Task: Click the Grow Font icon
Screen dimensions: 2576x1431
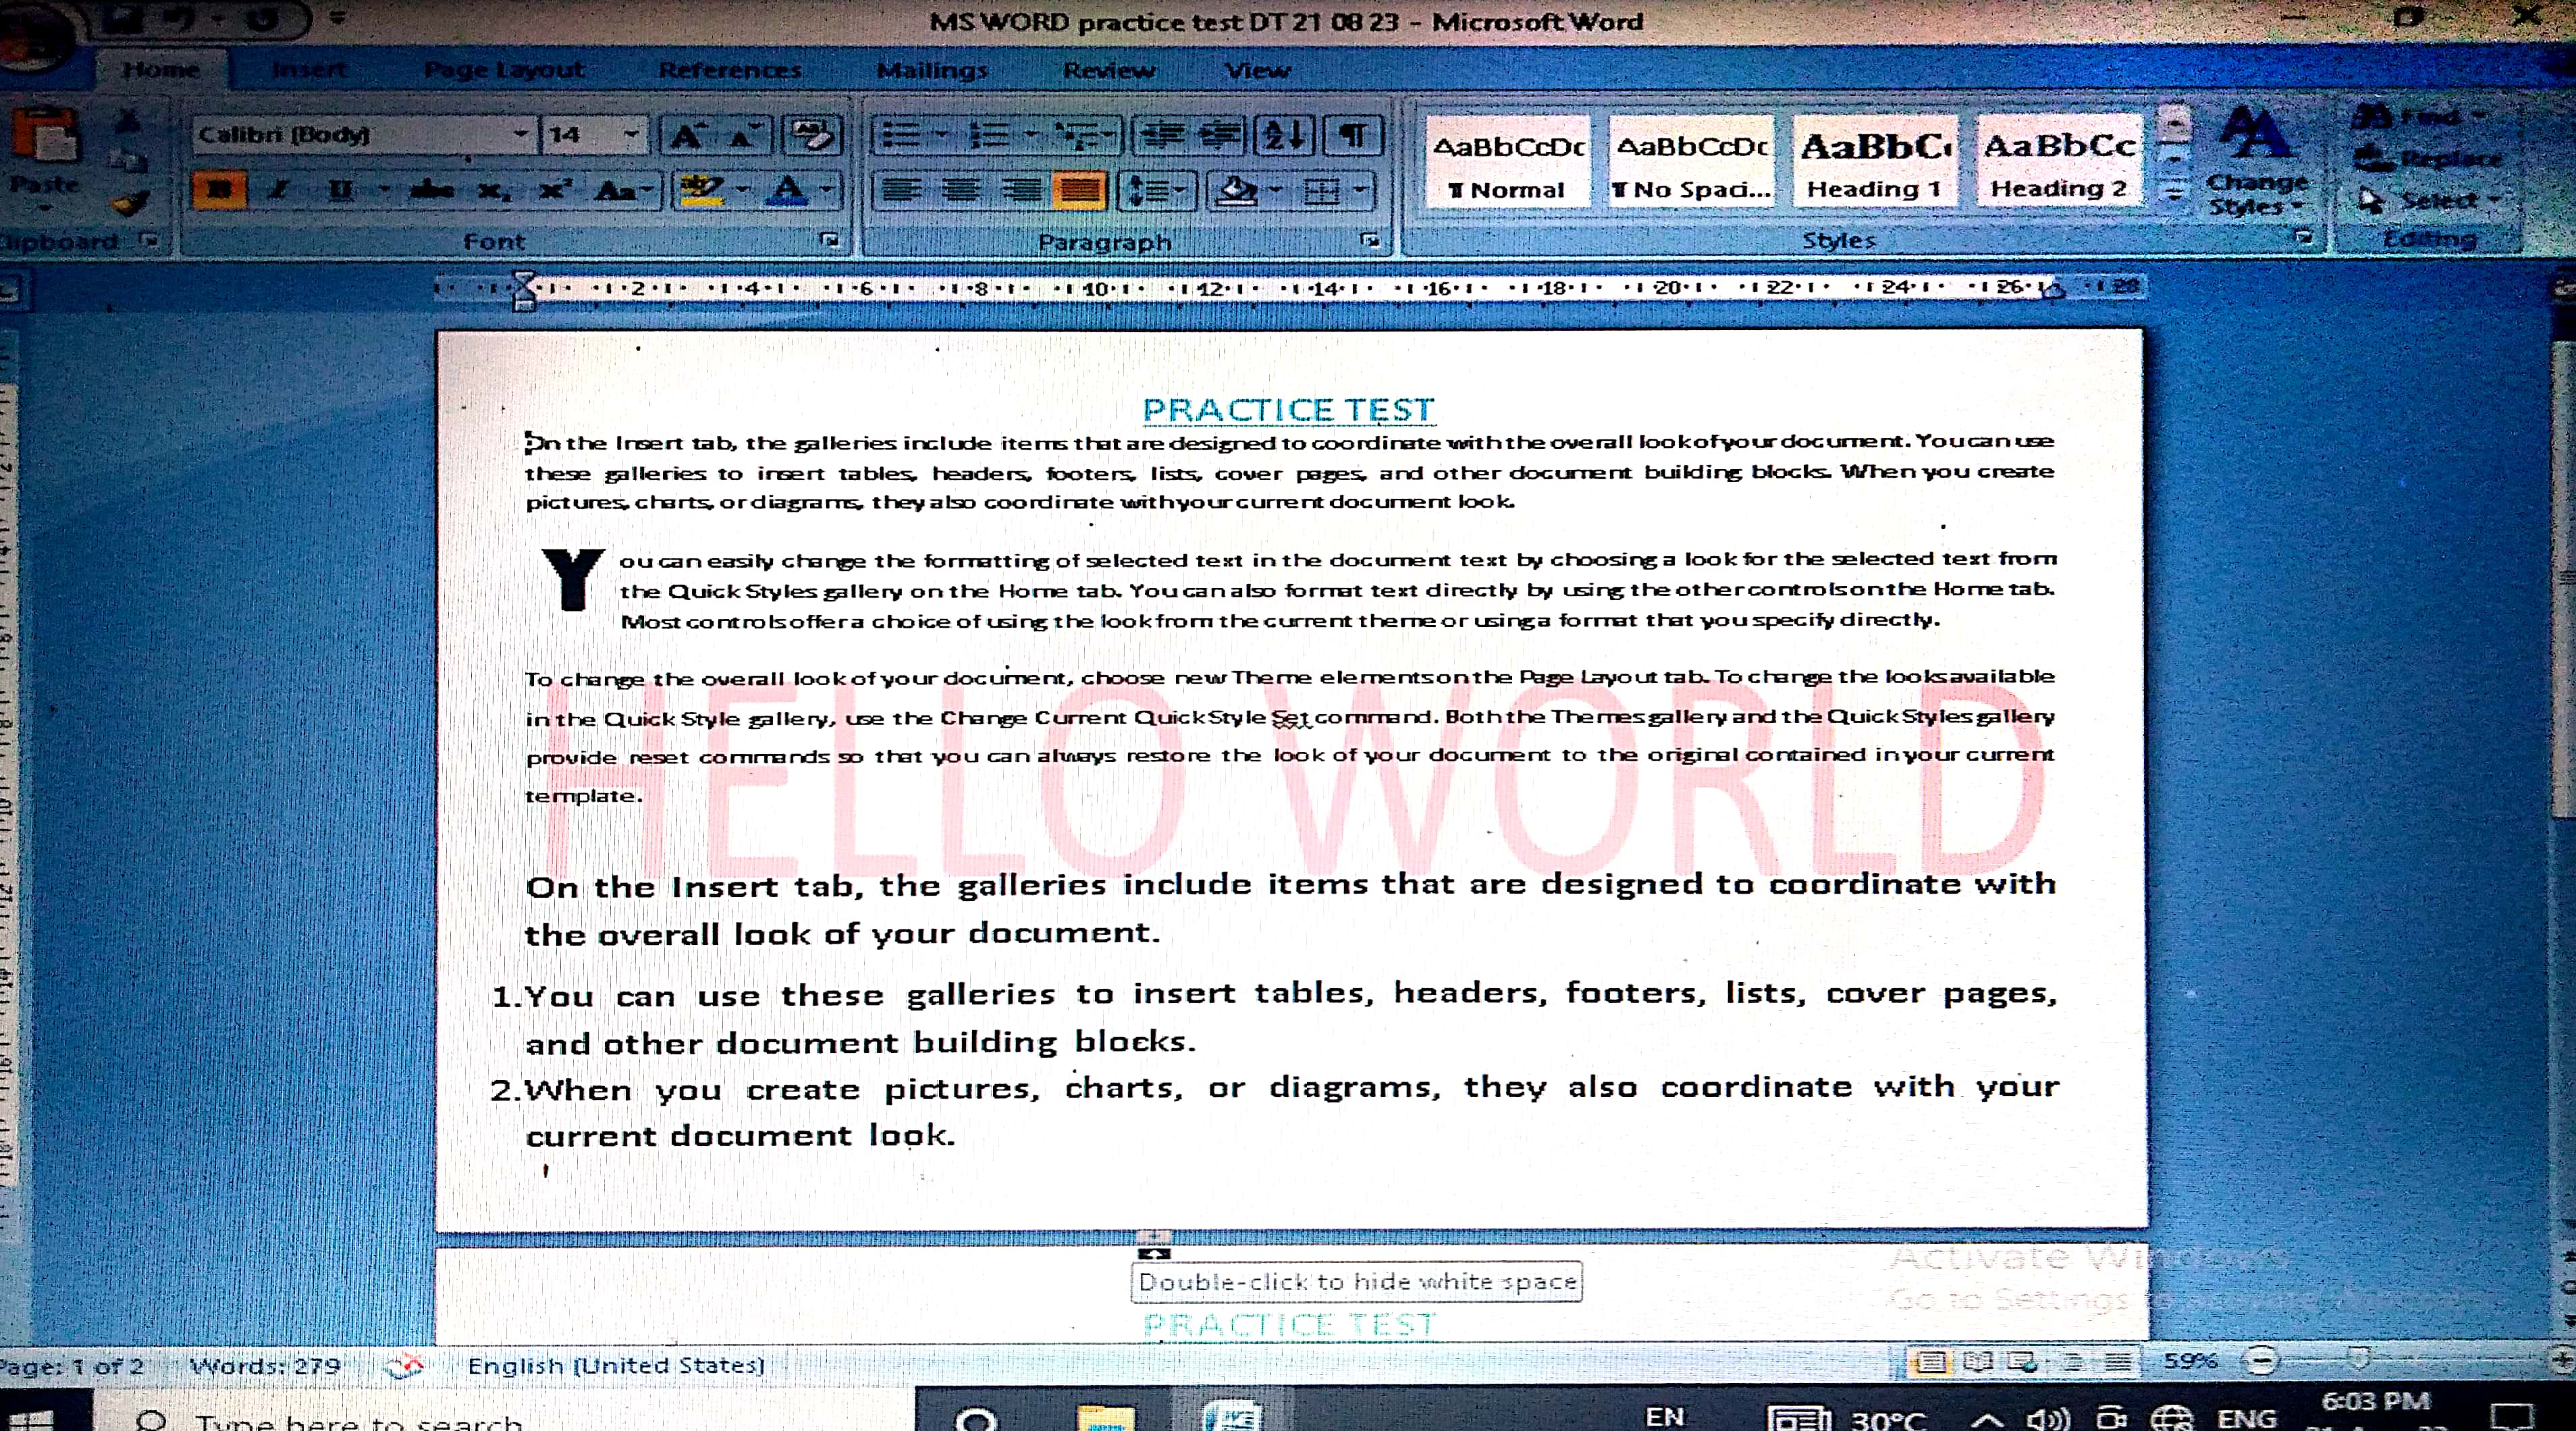Action: click(688, 134)
